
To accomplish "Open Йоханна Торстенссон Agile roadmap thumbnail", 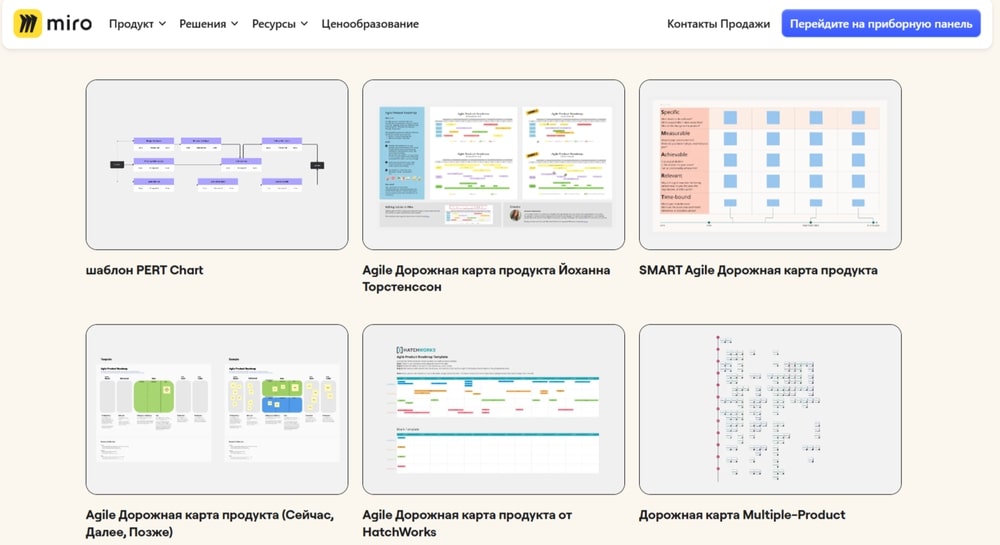I will click(x=494, y=164).
